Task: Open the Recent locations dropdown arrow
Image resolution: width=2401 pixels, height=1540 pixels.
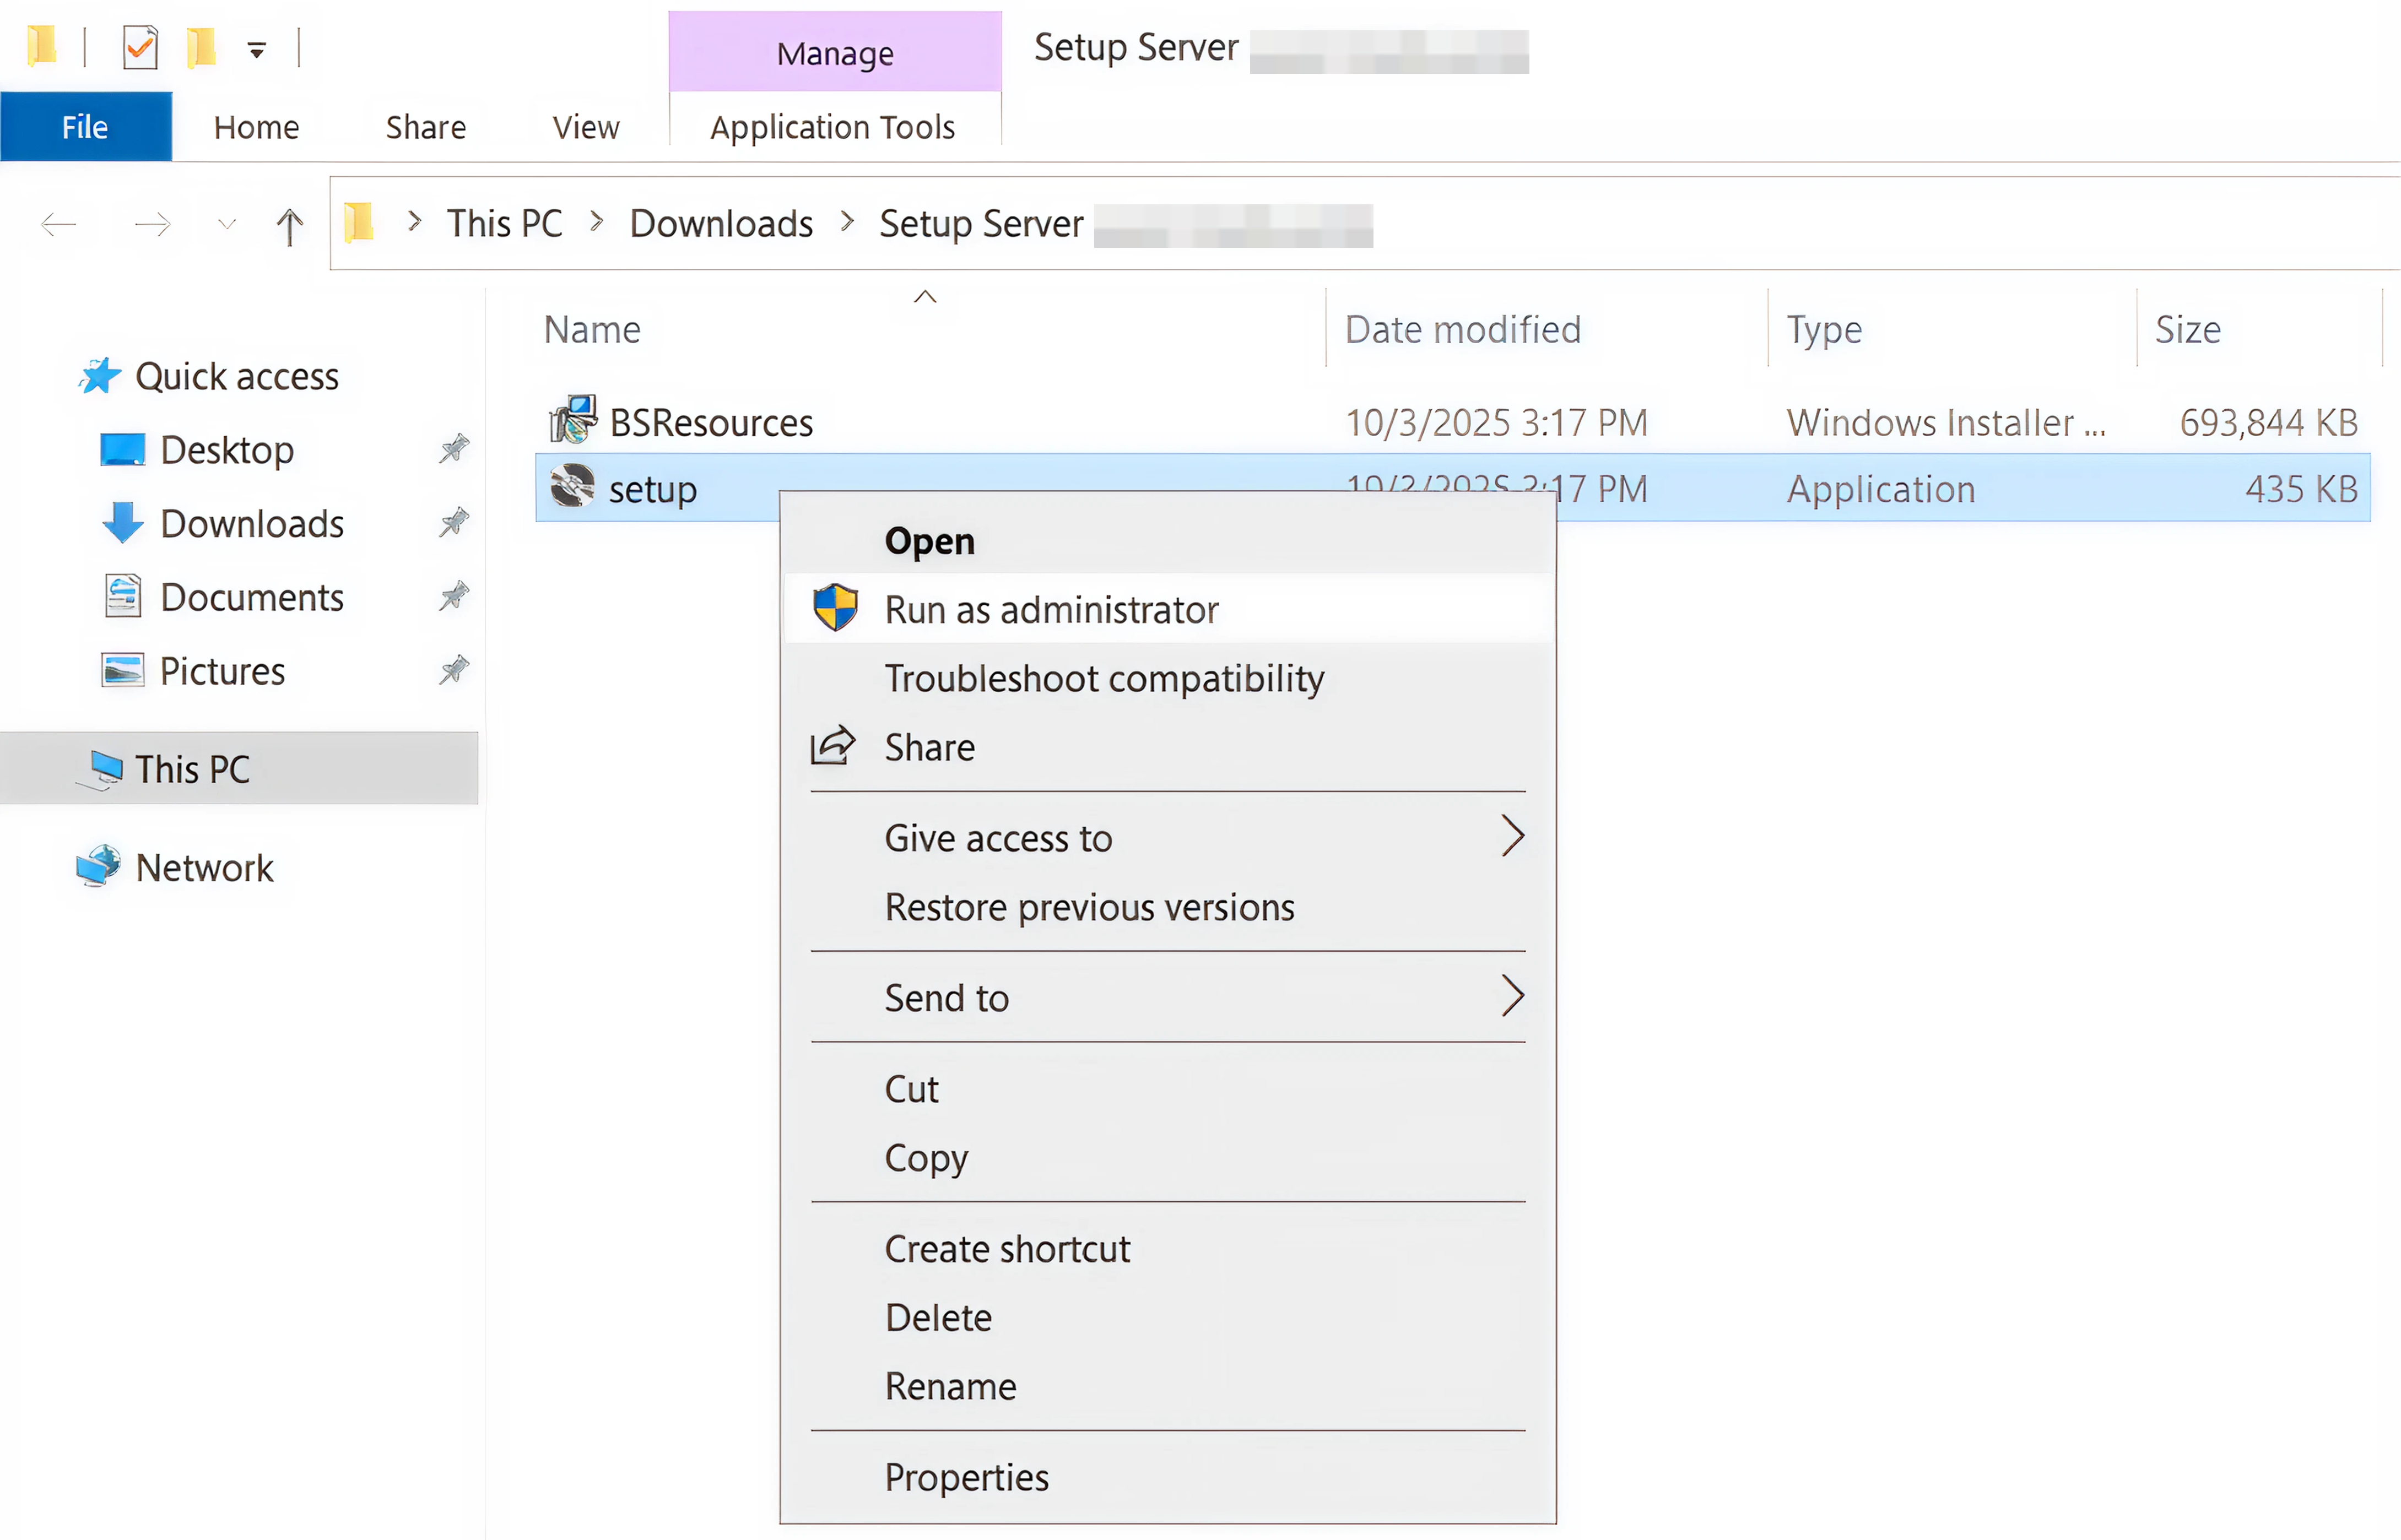Action: click(x=227, y=224)
